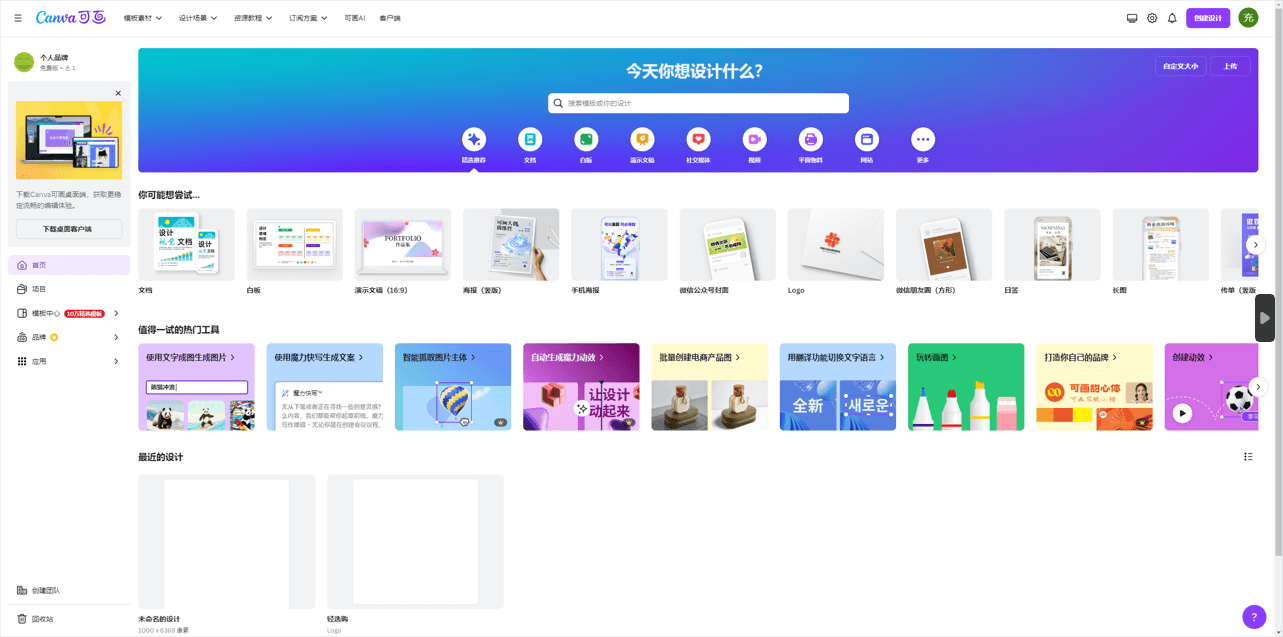Click the 文档 (Docs) category icon
1283x637 pixels.
(x=530, y=140)
